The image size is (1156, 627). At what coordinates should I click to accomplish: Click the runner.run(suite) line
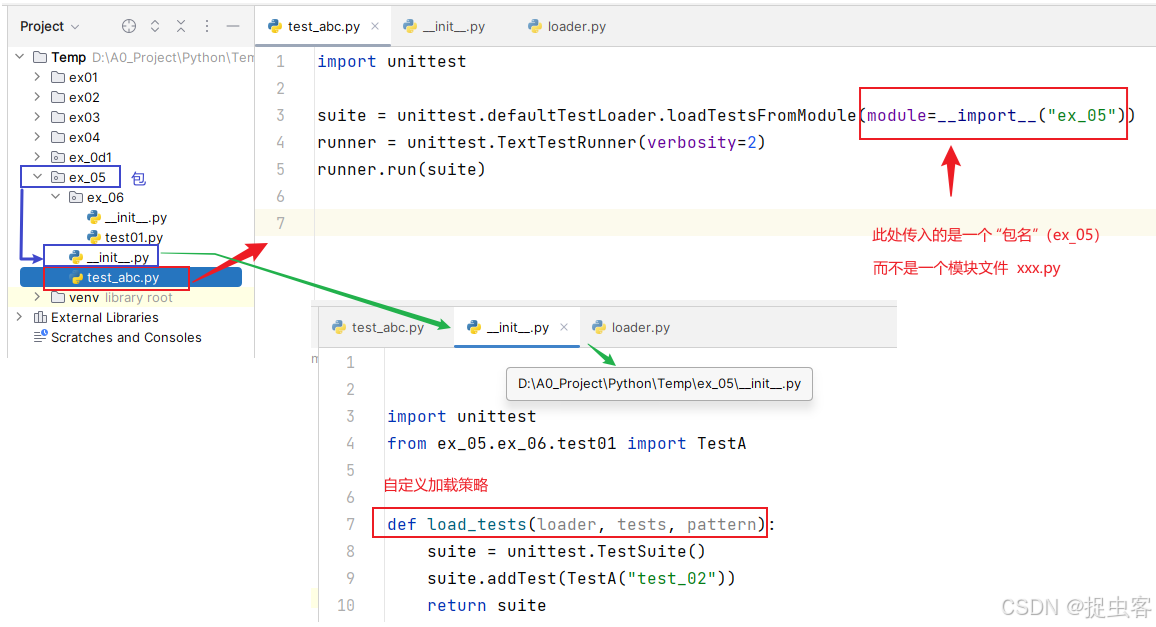tap(401, 170)
